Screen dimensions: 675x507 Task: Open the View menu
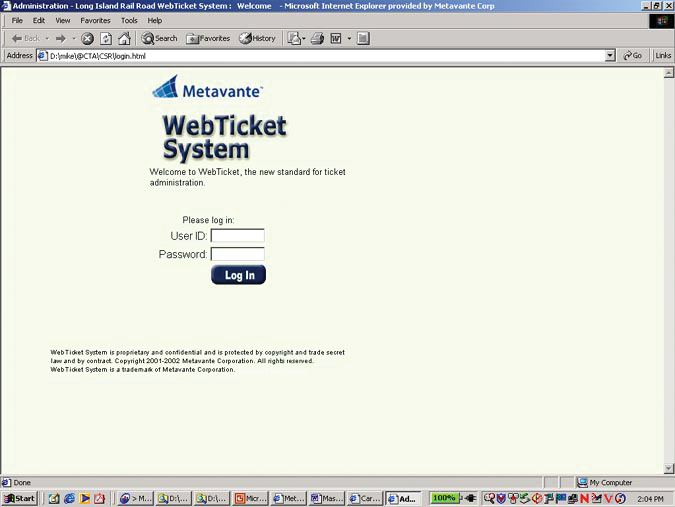tap(63, 20)
